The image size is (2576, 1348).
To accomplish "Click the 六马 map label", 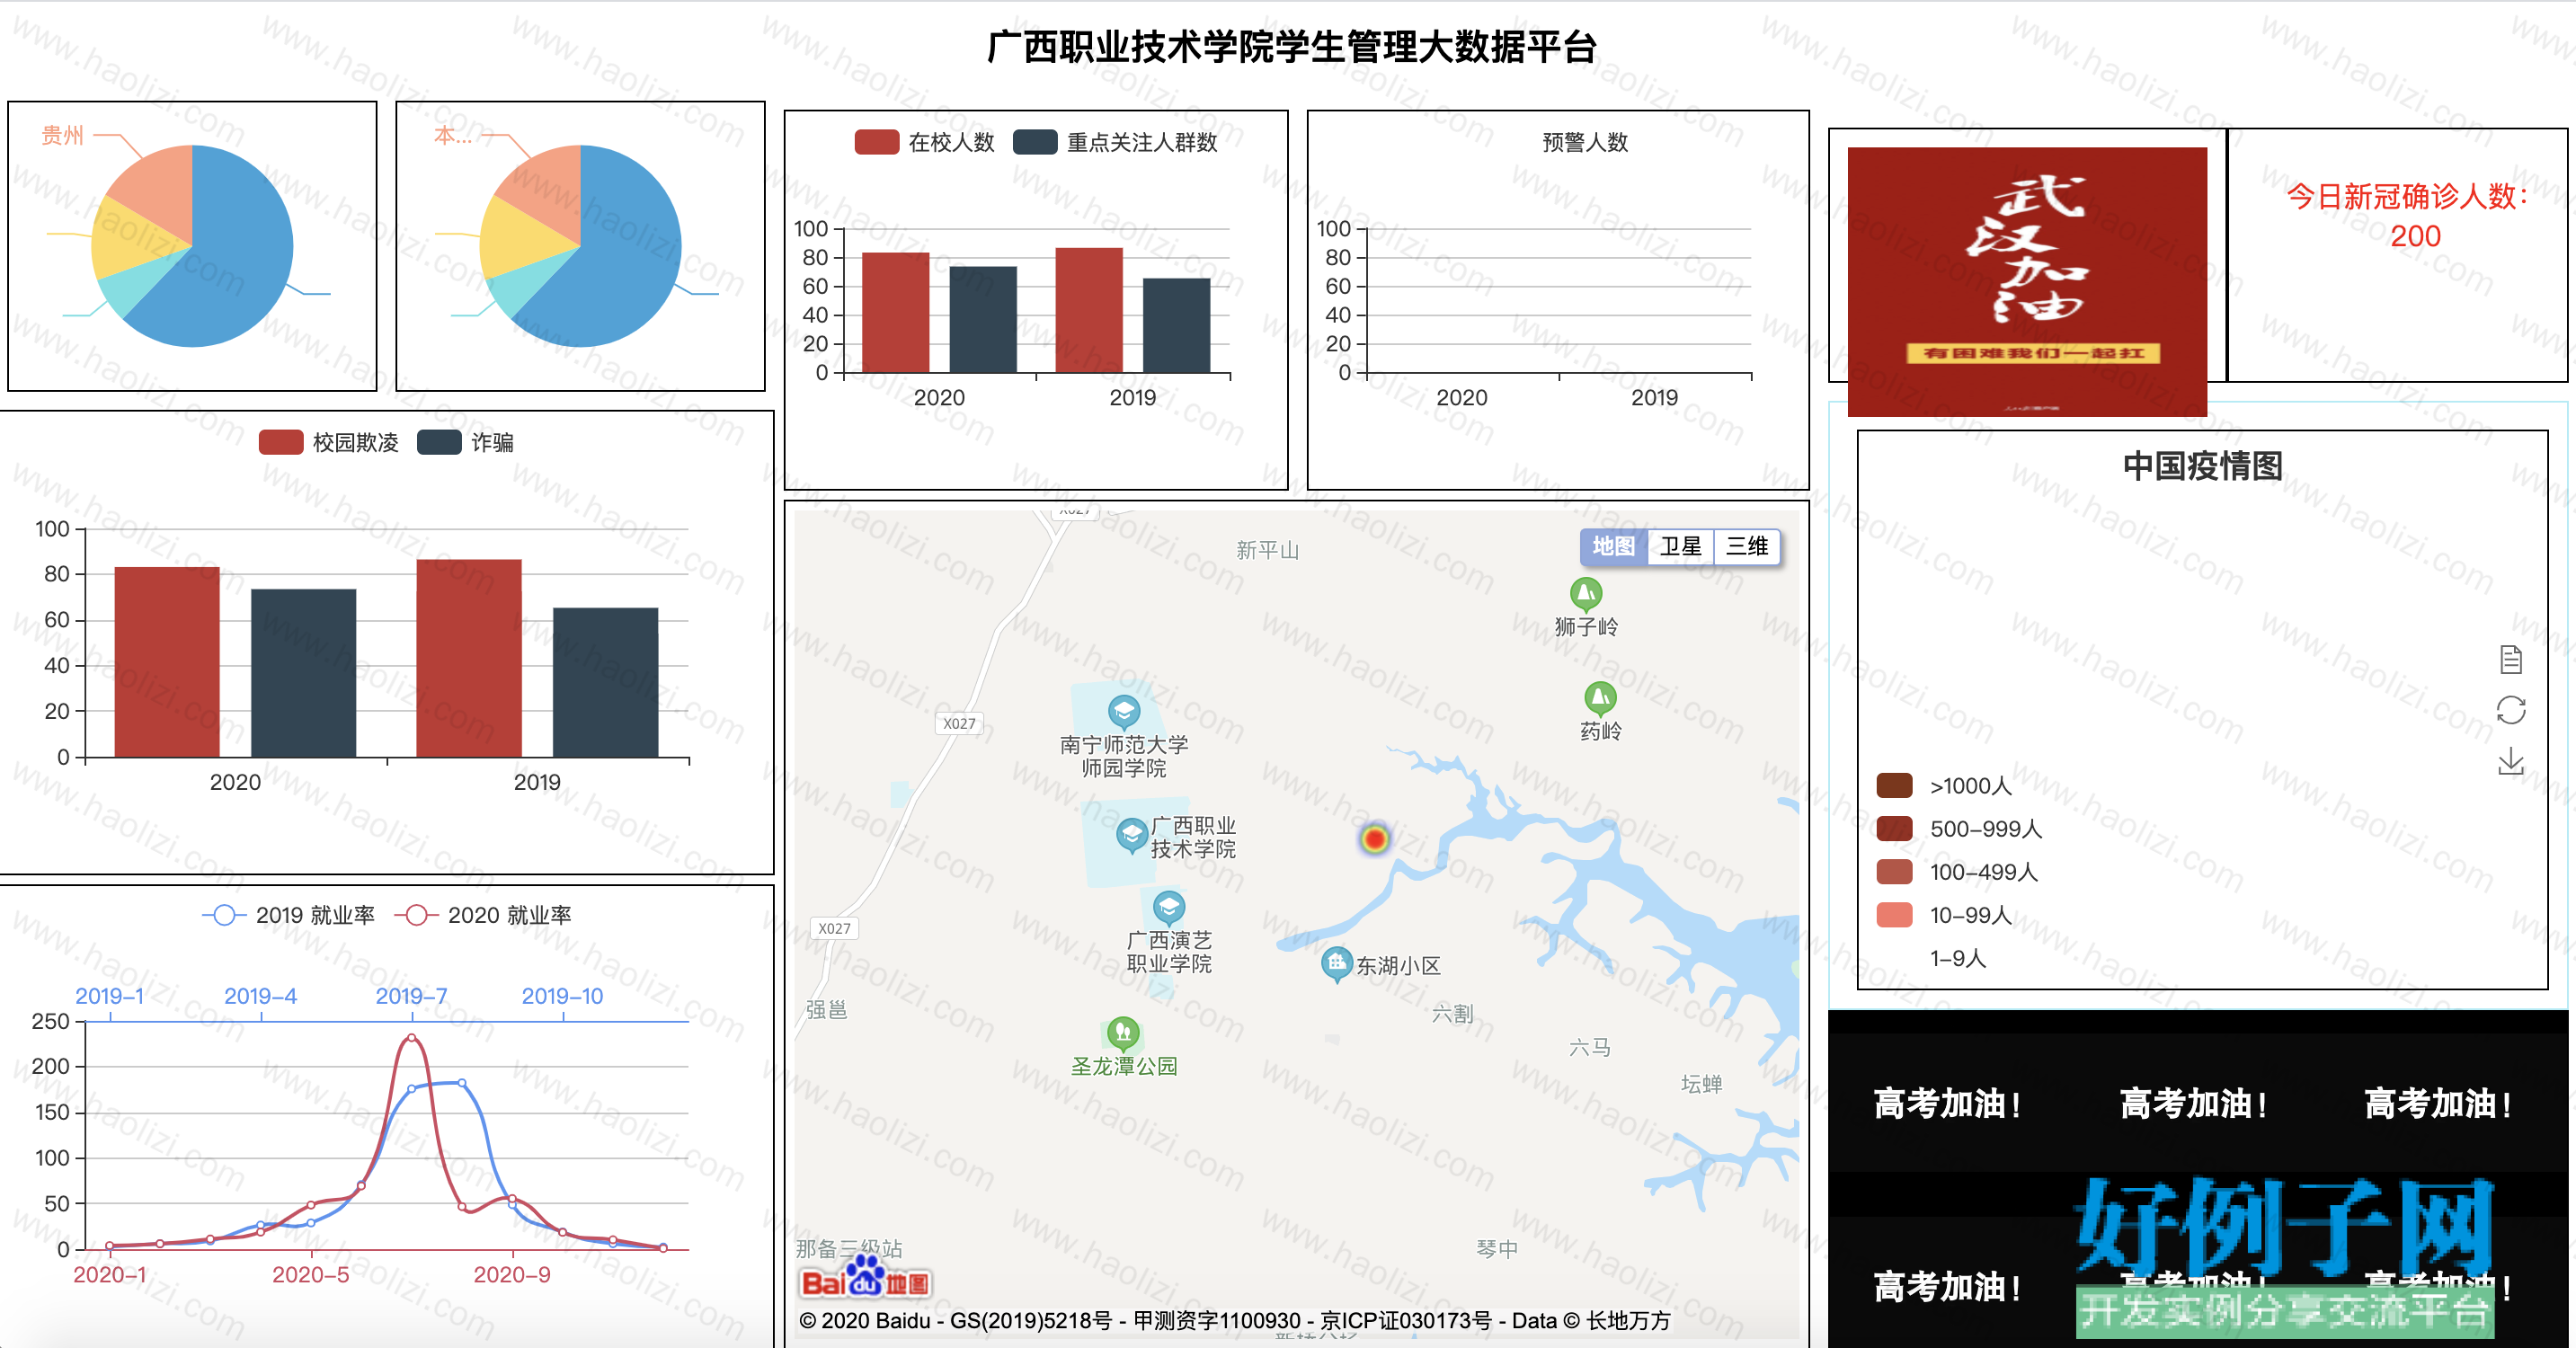I will 1589,1047.
